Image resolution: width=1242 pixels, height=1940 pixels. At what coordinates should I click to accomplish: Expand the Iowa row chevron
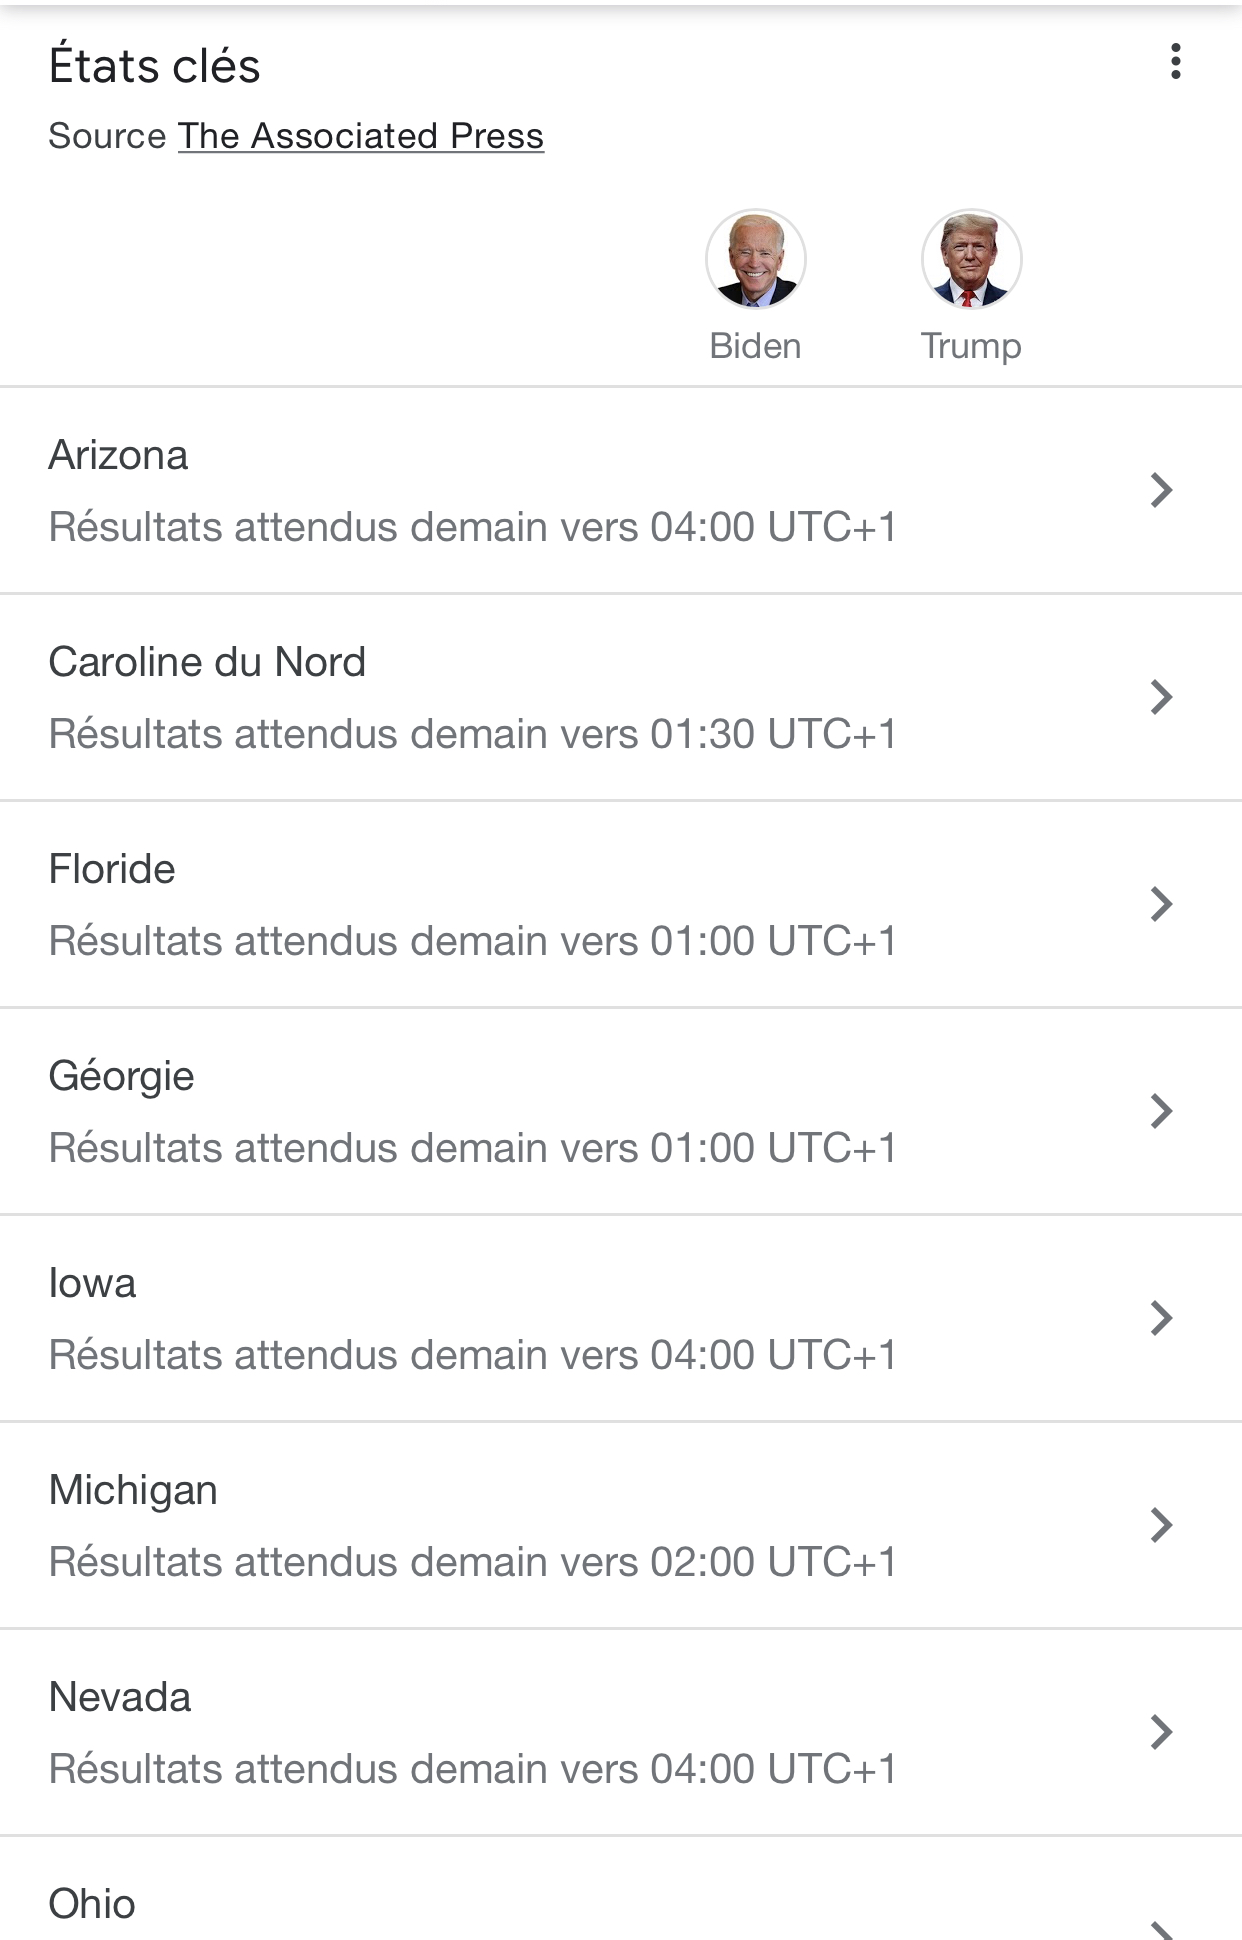tap(1161, 1318)
